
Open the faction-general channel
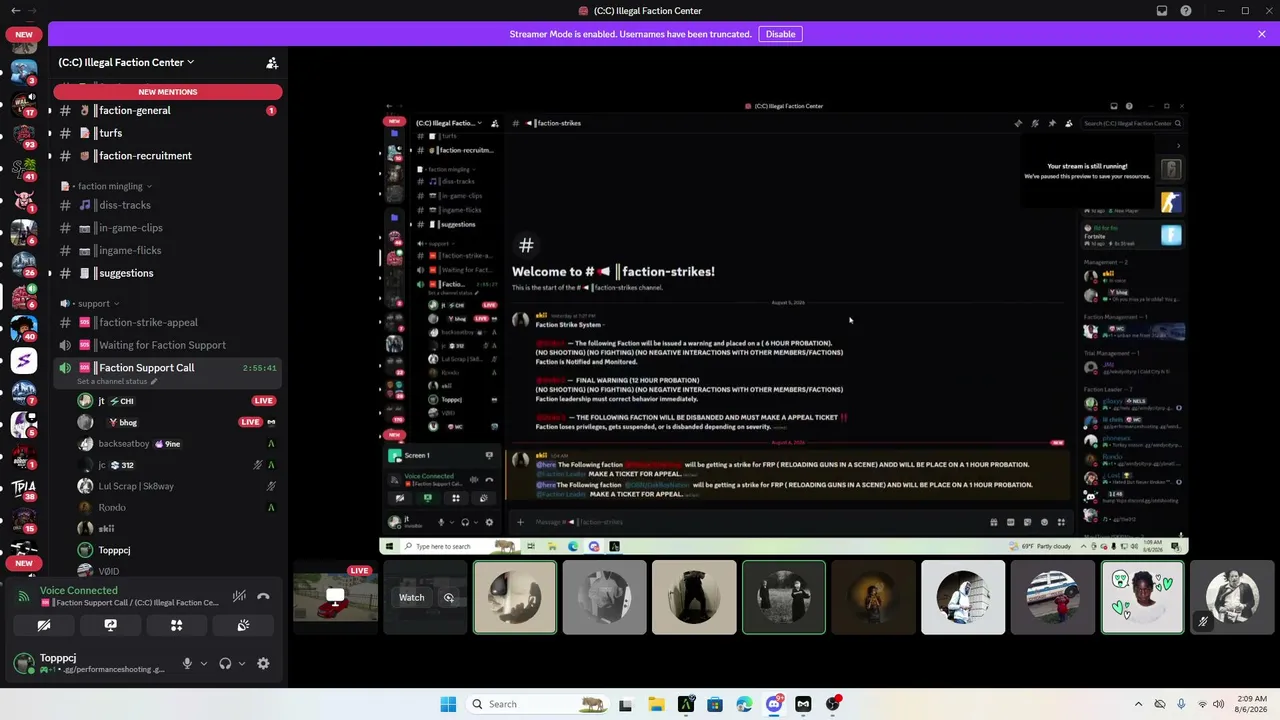tap(167, 111)
